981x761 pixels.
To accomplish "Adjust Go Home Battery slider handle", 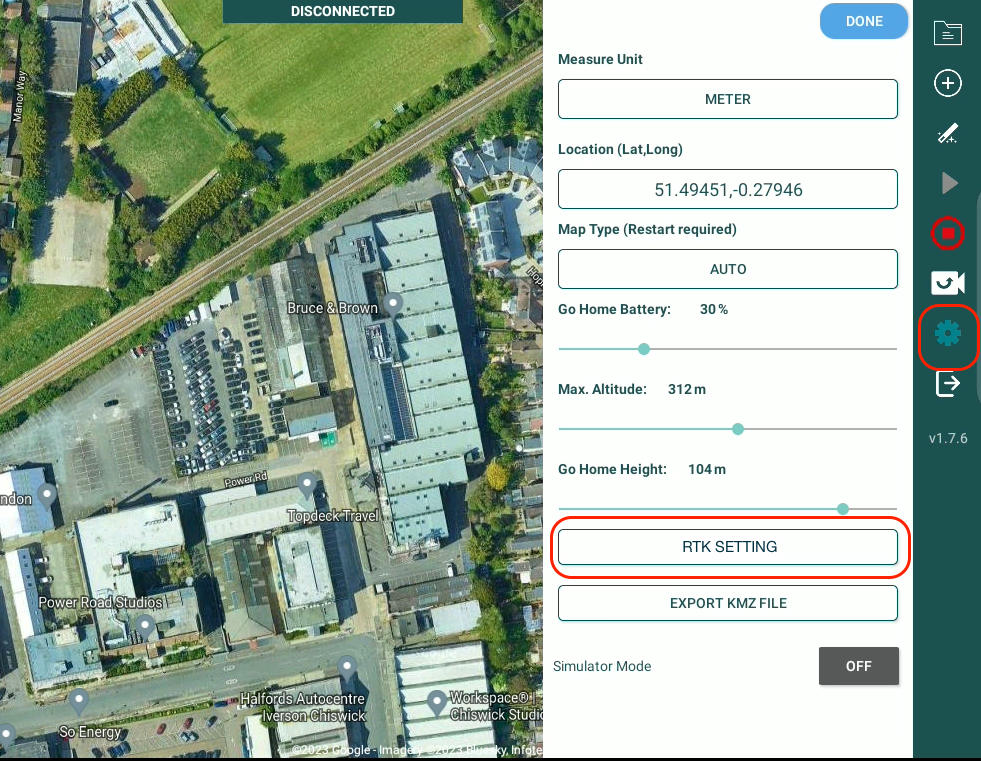I will point(644,349).
